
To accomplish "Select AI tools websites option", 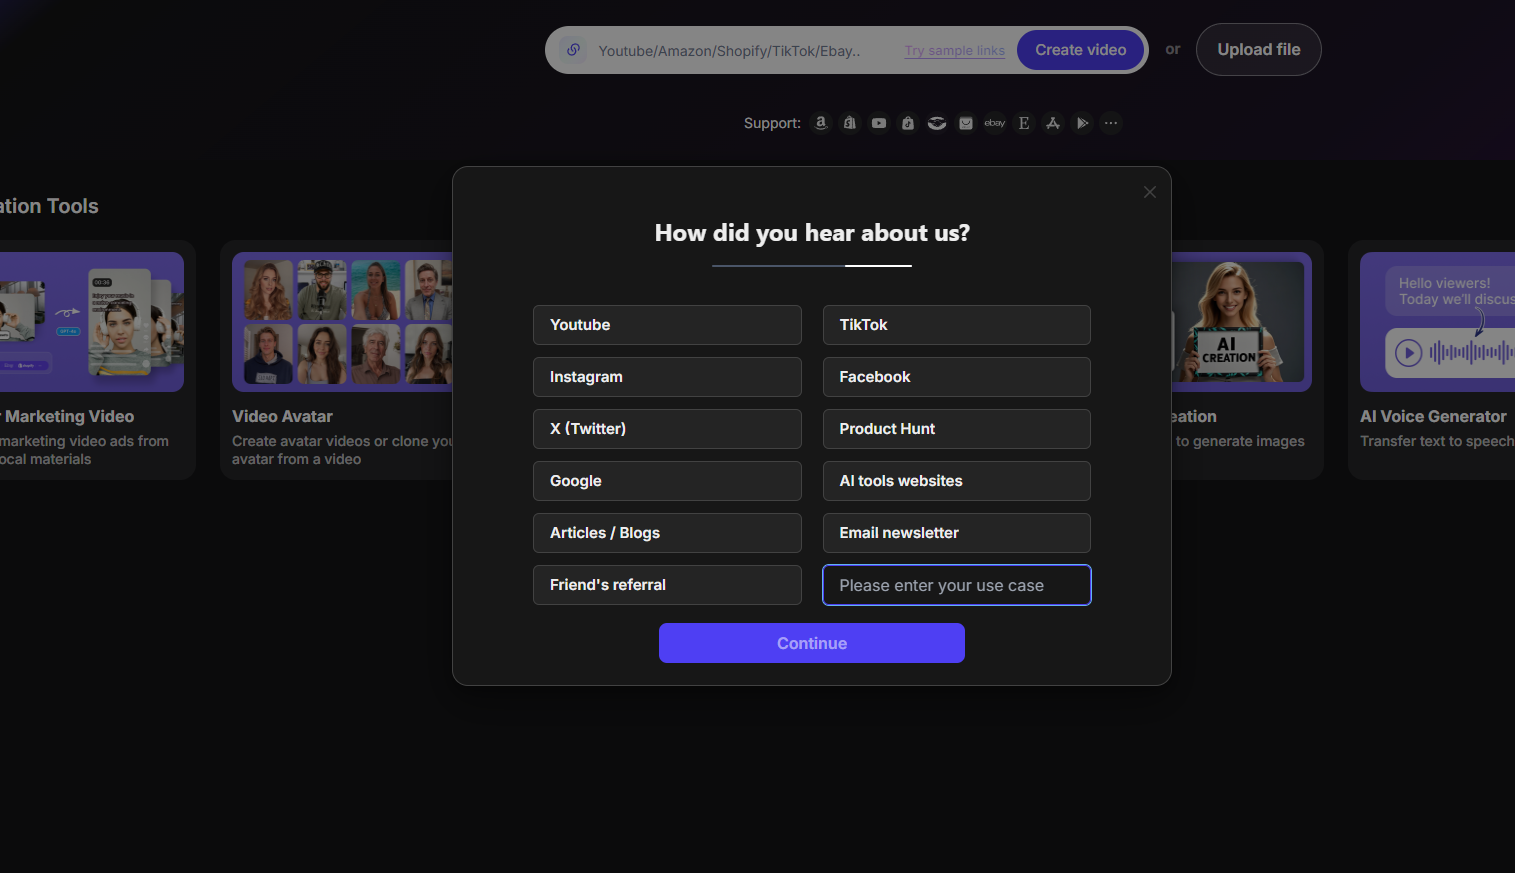I will 956,481.
